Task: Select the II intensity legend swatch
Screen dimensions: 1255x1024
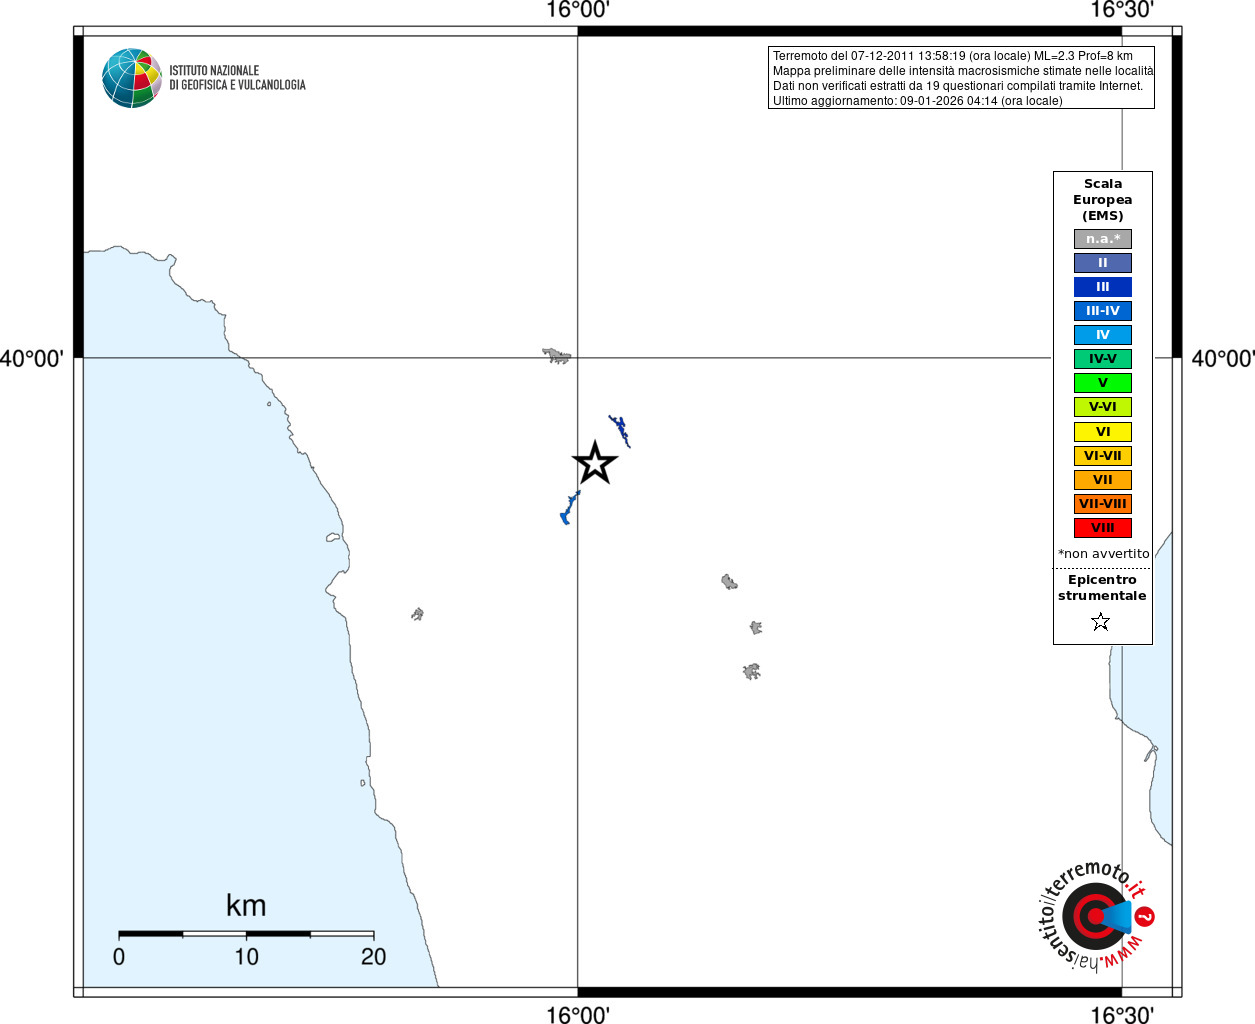Action: tap(1103, 263)
